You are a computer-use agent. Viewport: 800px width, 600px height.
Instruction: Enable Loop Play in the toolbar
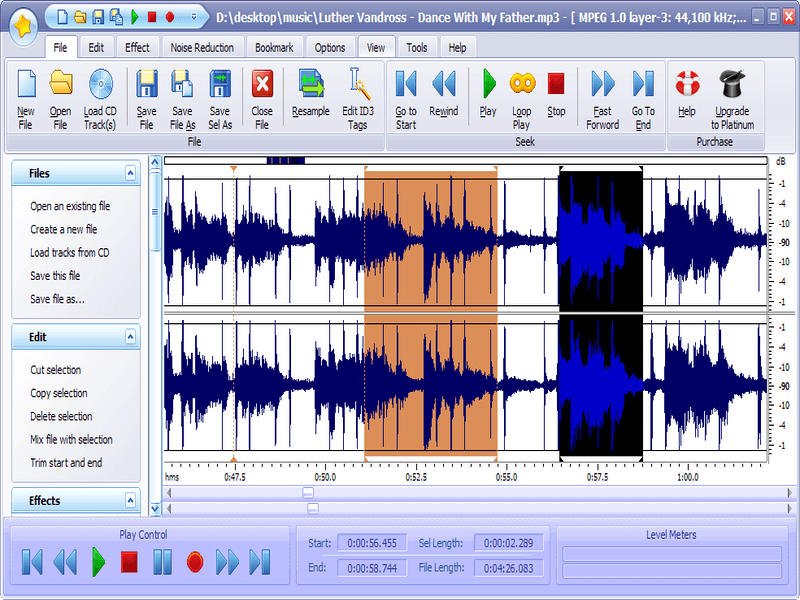click(521, 95)
